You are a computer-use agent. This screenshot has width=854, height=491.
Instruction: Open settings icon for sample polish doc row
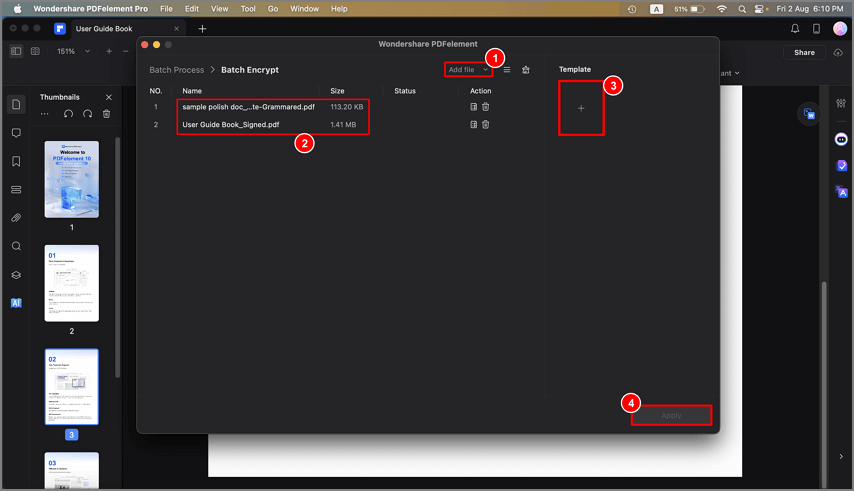click(473, 107)
